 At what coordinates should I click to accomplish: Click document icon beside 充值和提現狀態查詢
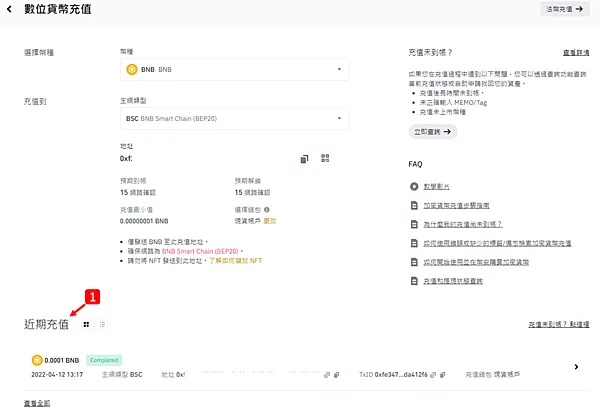414,281
